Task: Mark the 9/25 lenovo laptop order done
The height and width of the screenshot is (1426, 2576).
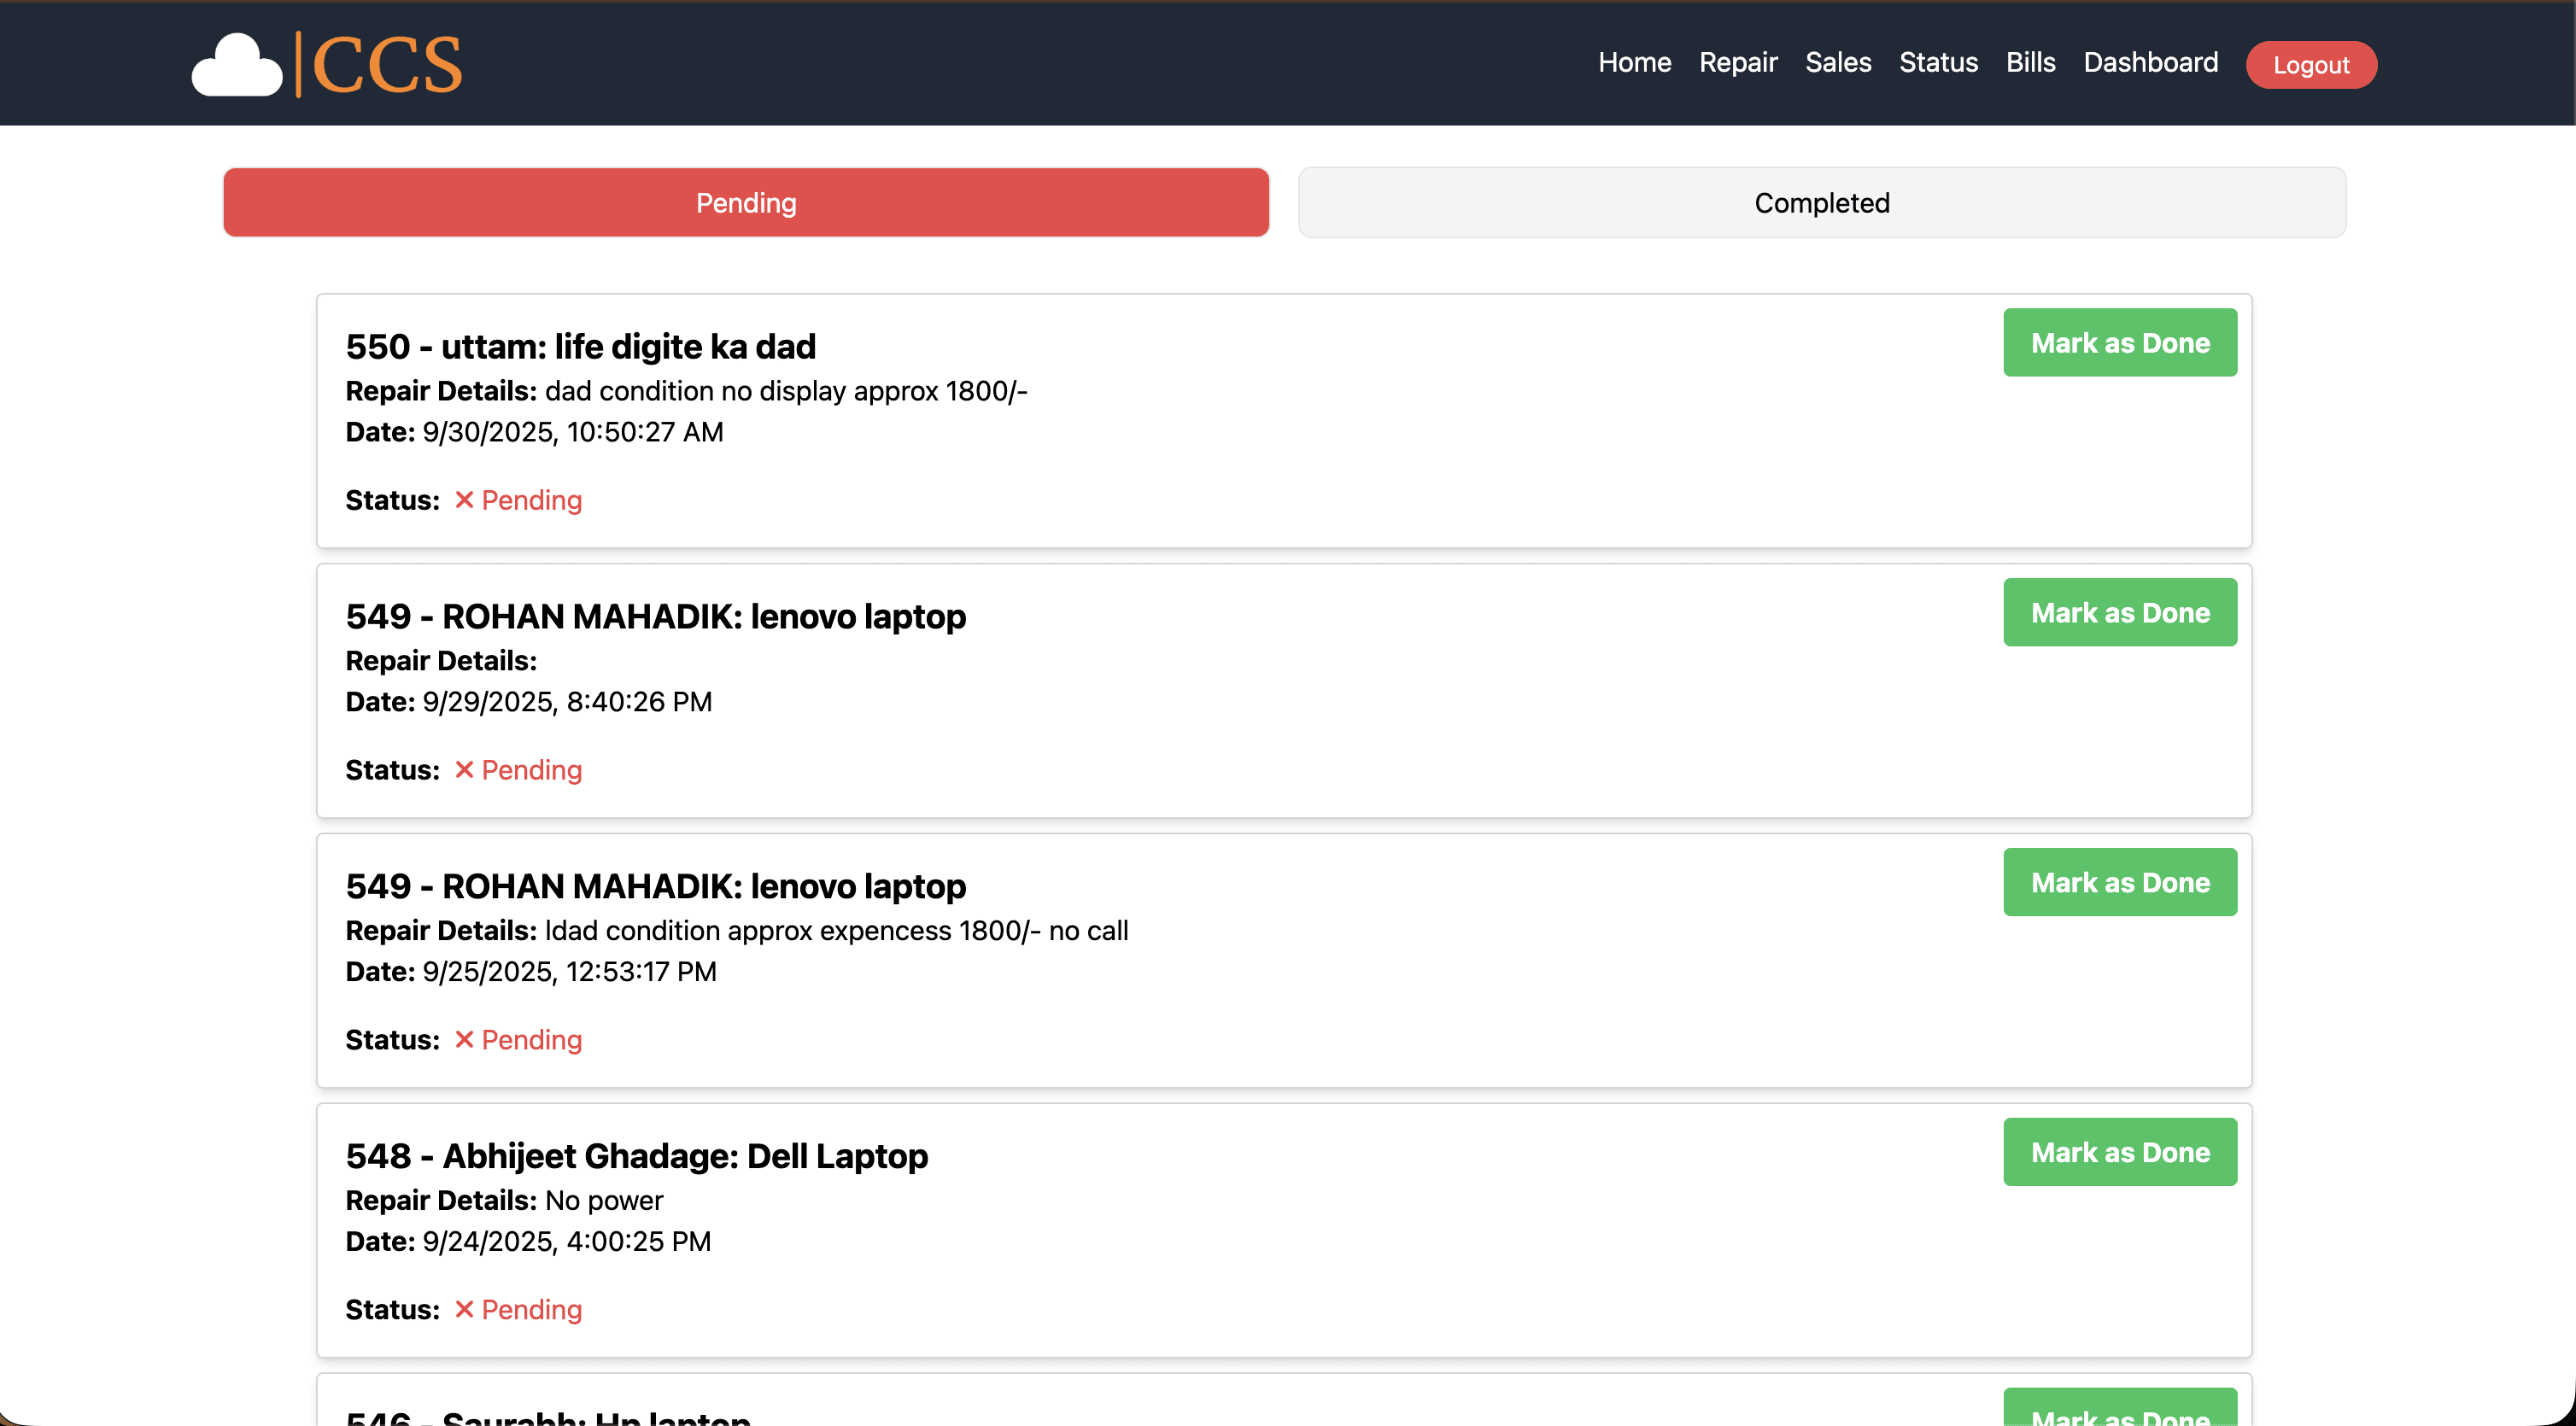Action: pos(2119,882)
